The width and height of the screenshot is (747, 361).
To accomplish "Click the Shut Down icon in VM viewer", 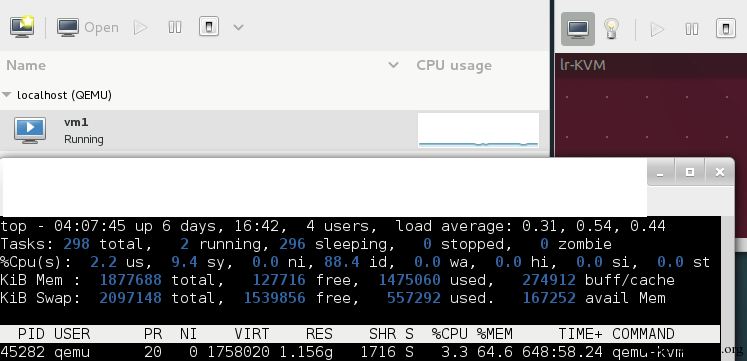I will [726, 29].
